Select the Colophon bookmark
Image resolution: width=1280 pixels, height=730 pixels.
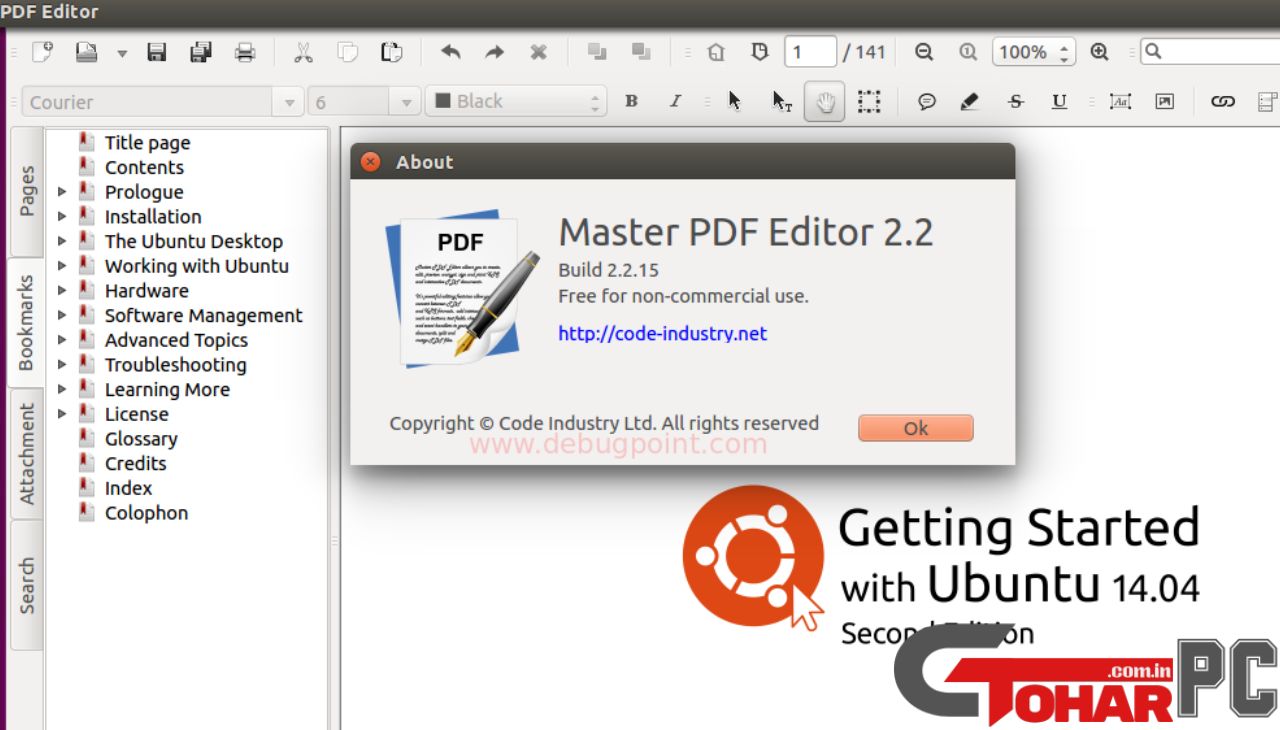pyautogui.click(x=146, y=513)
